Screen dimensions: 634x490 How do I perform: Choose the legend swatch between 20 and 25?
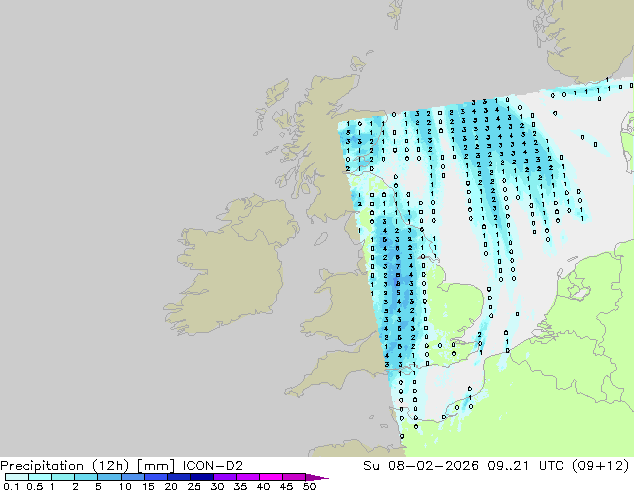(x=179, y=477)
